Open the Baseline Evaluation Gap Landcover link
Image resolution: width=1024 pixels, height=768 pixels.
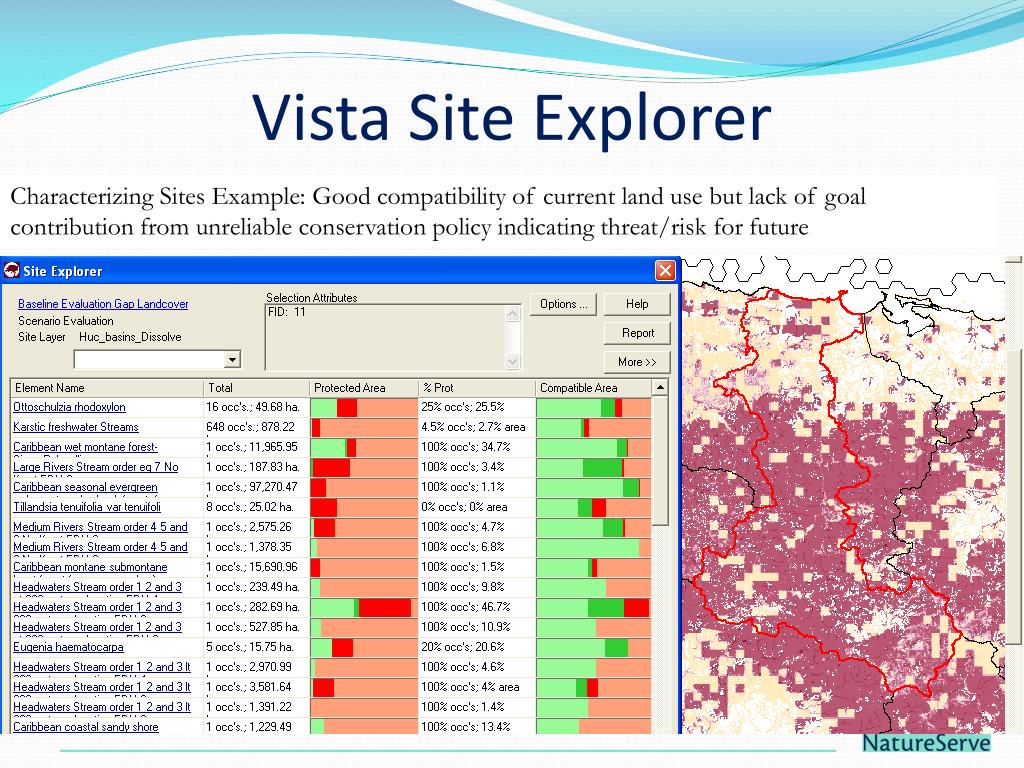point(103,304)
